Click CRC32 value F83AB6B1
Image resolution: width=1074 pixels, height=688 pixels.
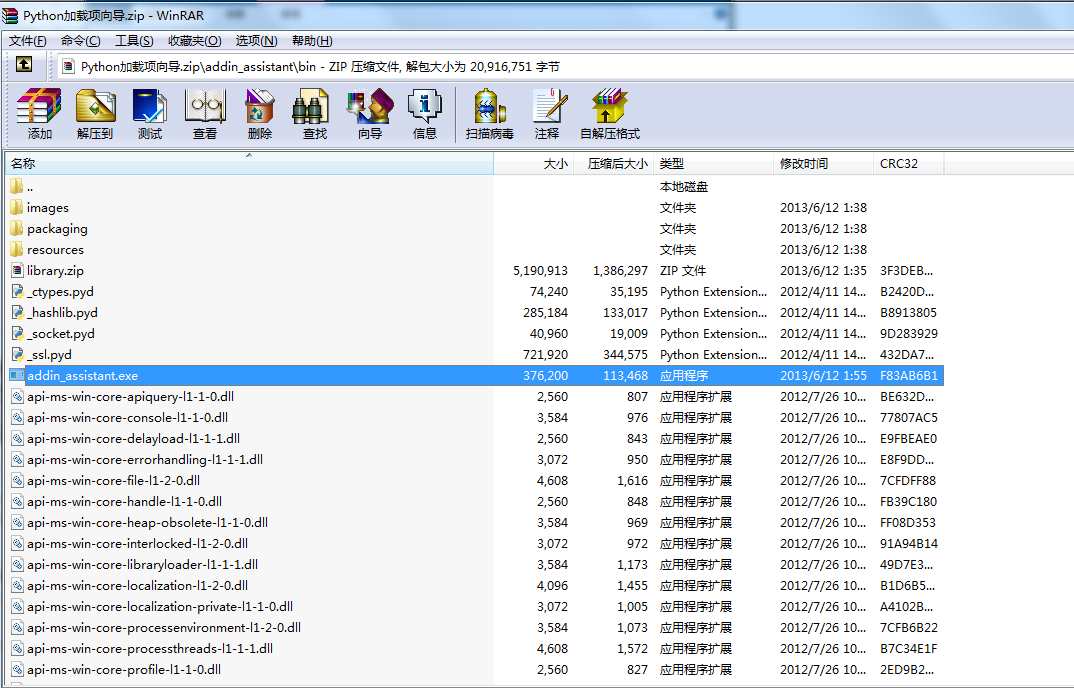(x=909, y=376)
